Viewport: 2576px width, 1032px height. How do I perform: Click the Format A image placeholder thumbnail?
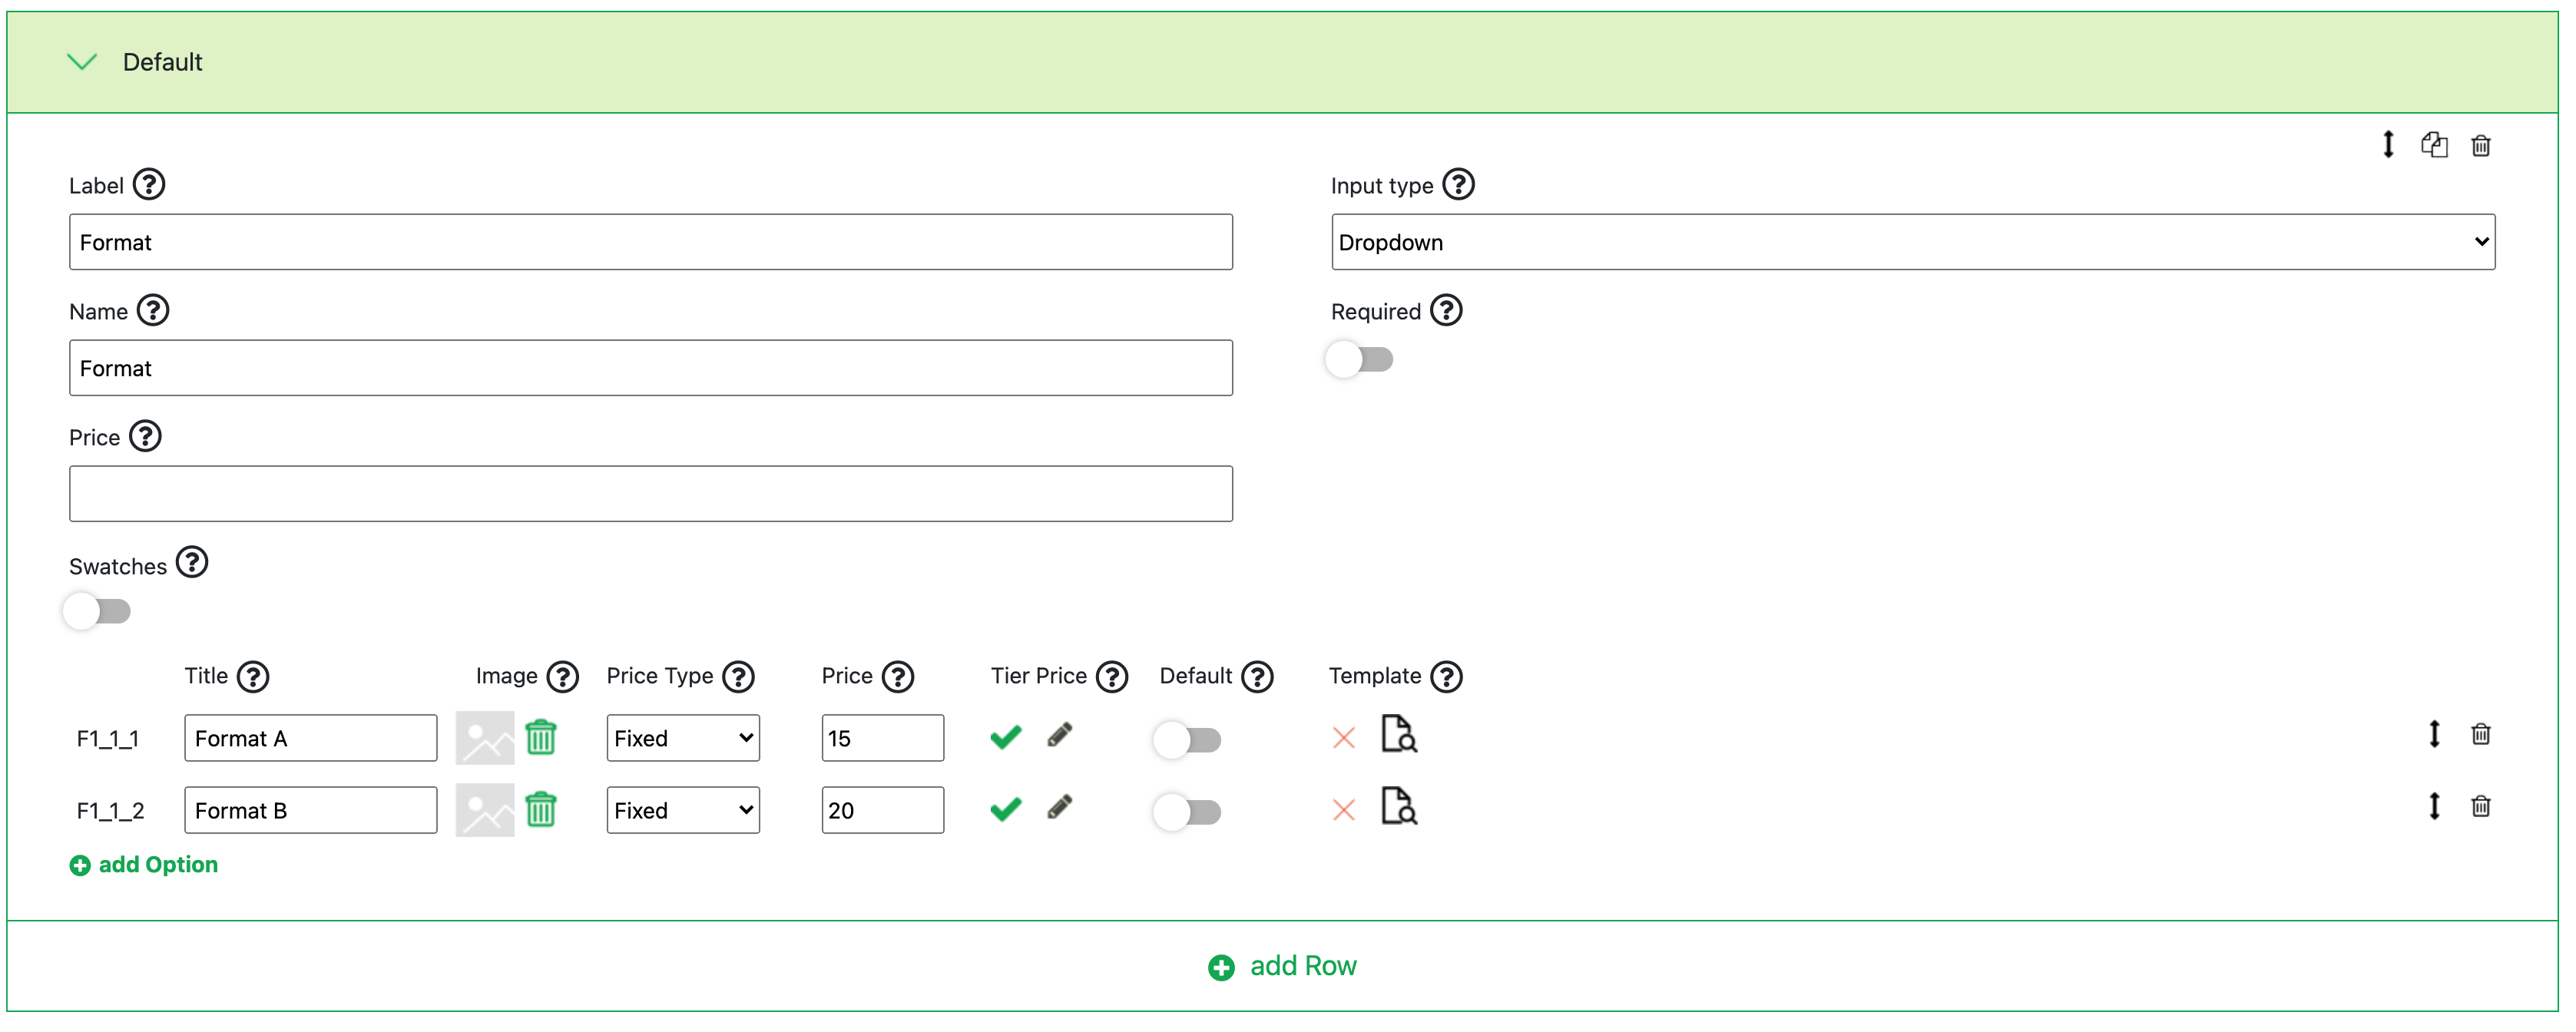coord(485,738)
